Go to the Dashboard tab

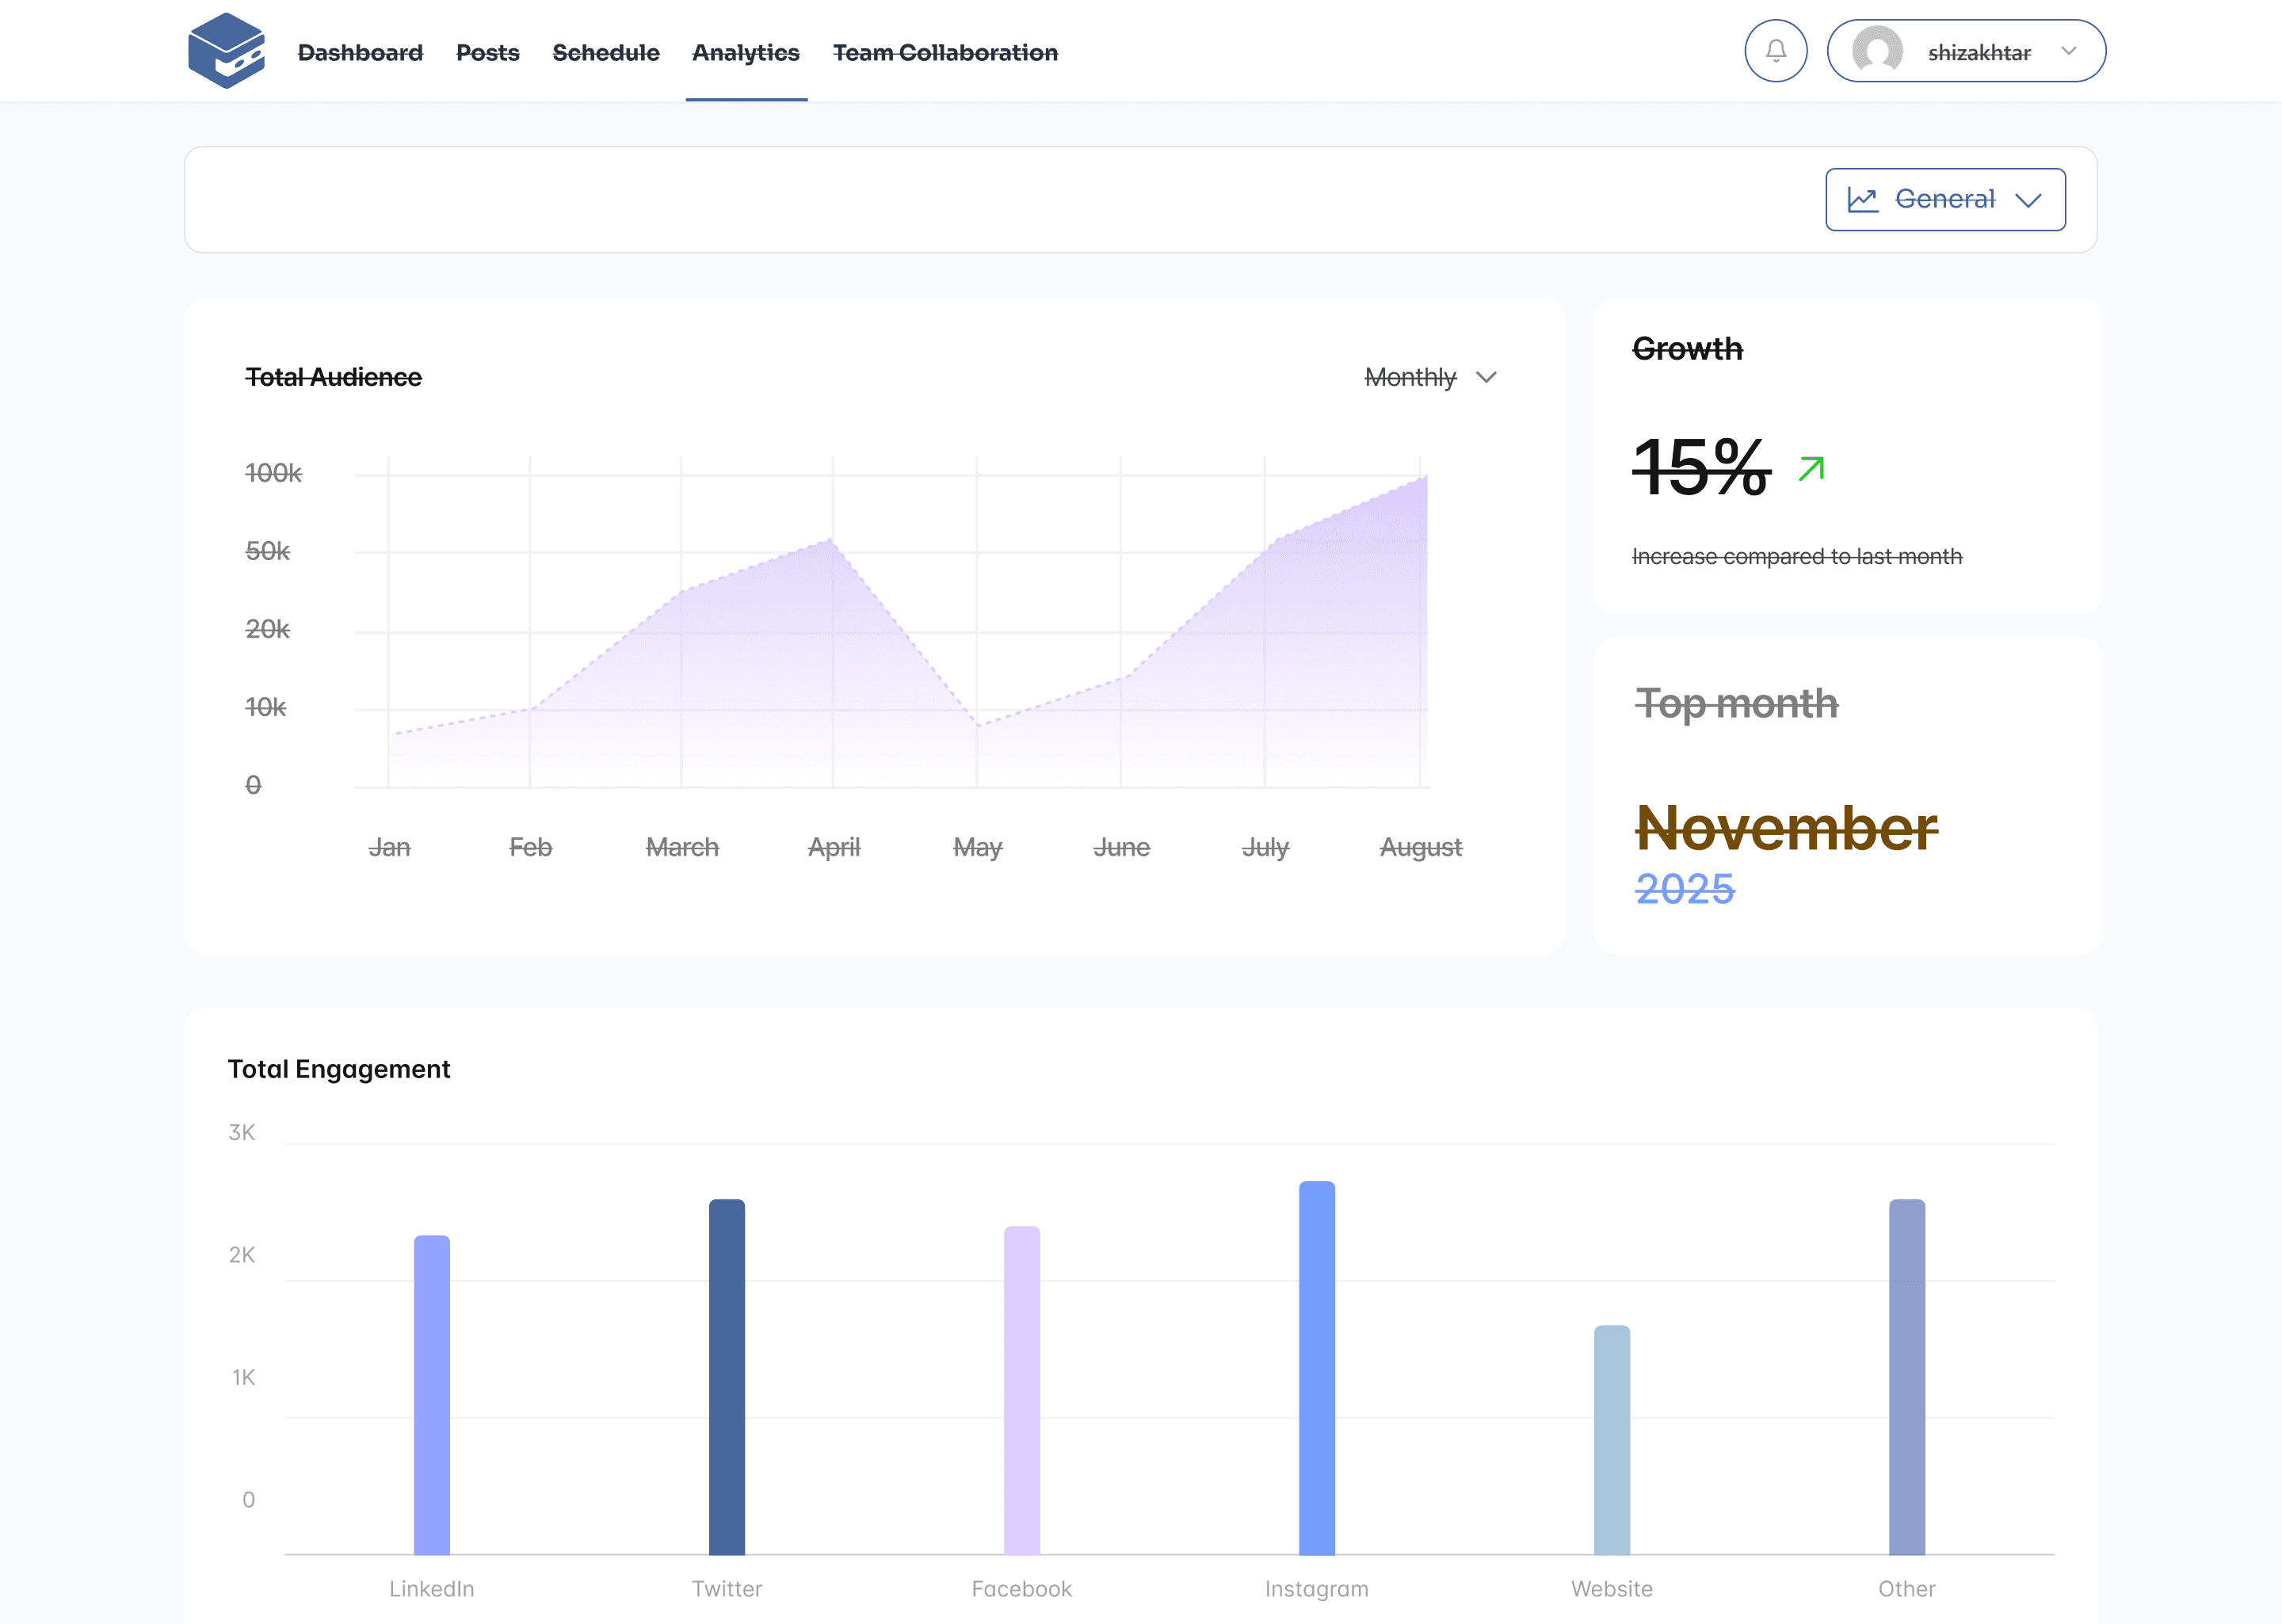[x=360, y=52]
